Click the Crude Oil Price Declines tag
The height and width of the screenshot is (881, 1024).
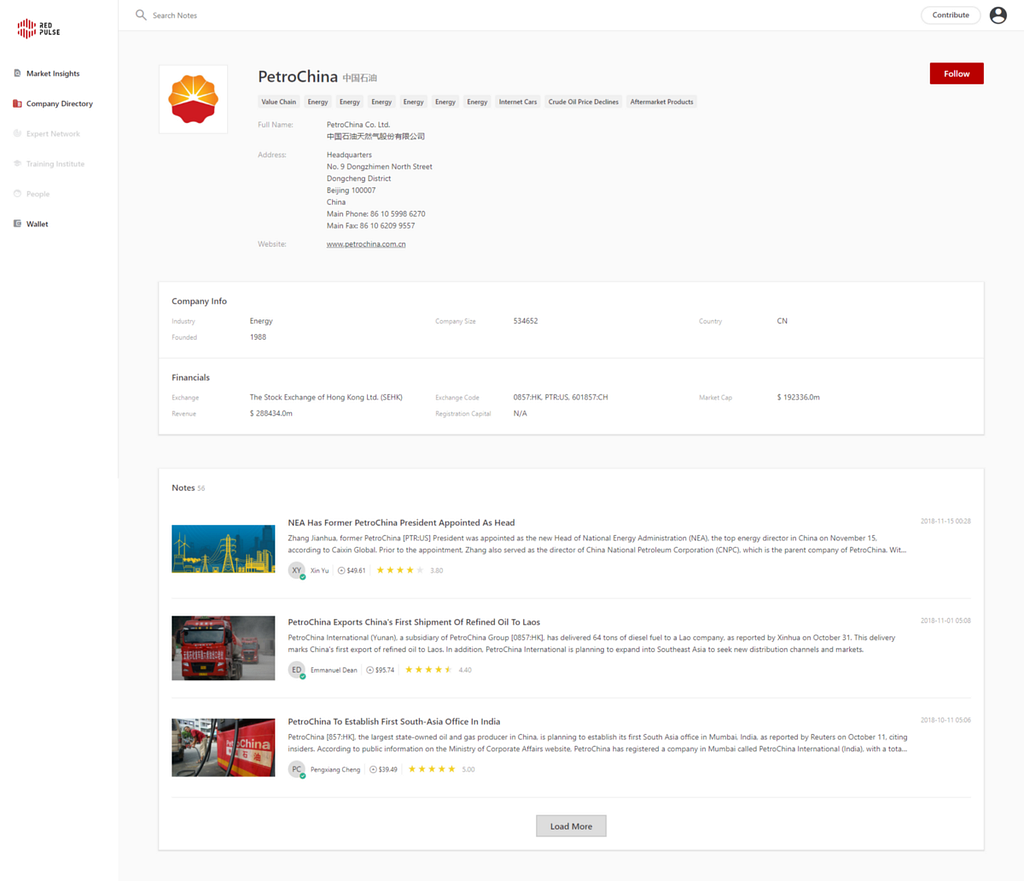(583, 102)
